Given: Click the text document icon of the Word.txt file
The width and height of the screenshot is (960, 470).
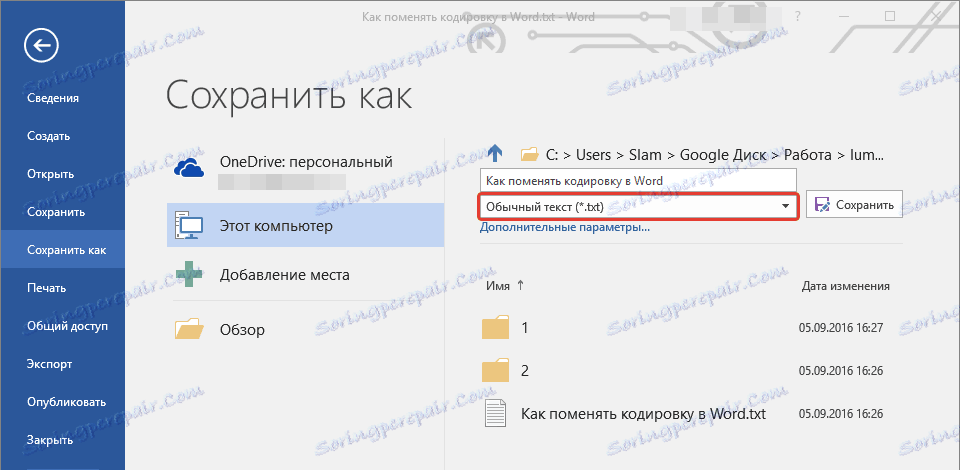Looking at the screenshot, I should (x=495, y=413).
